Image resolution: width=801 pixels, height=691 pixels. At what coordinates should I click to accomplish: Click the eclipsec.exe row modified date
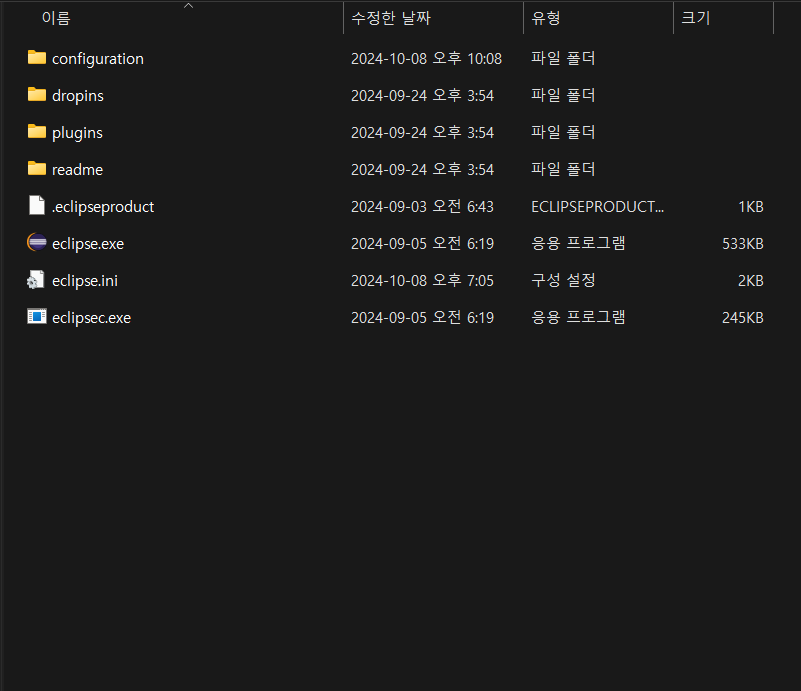pos(422,318)
